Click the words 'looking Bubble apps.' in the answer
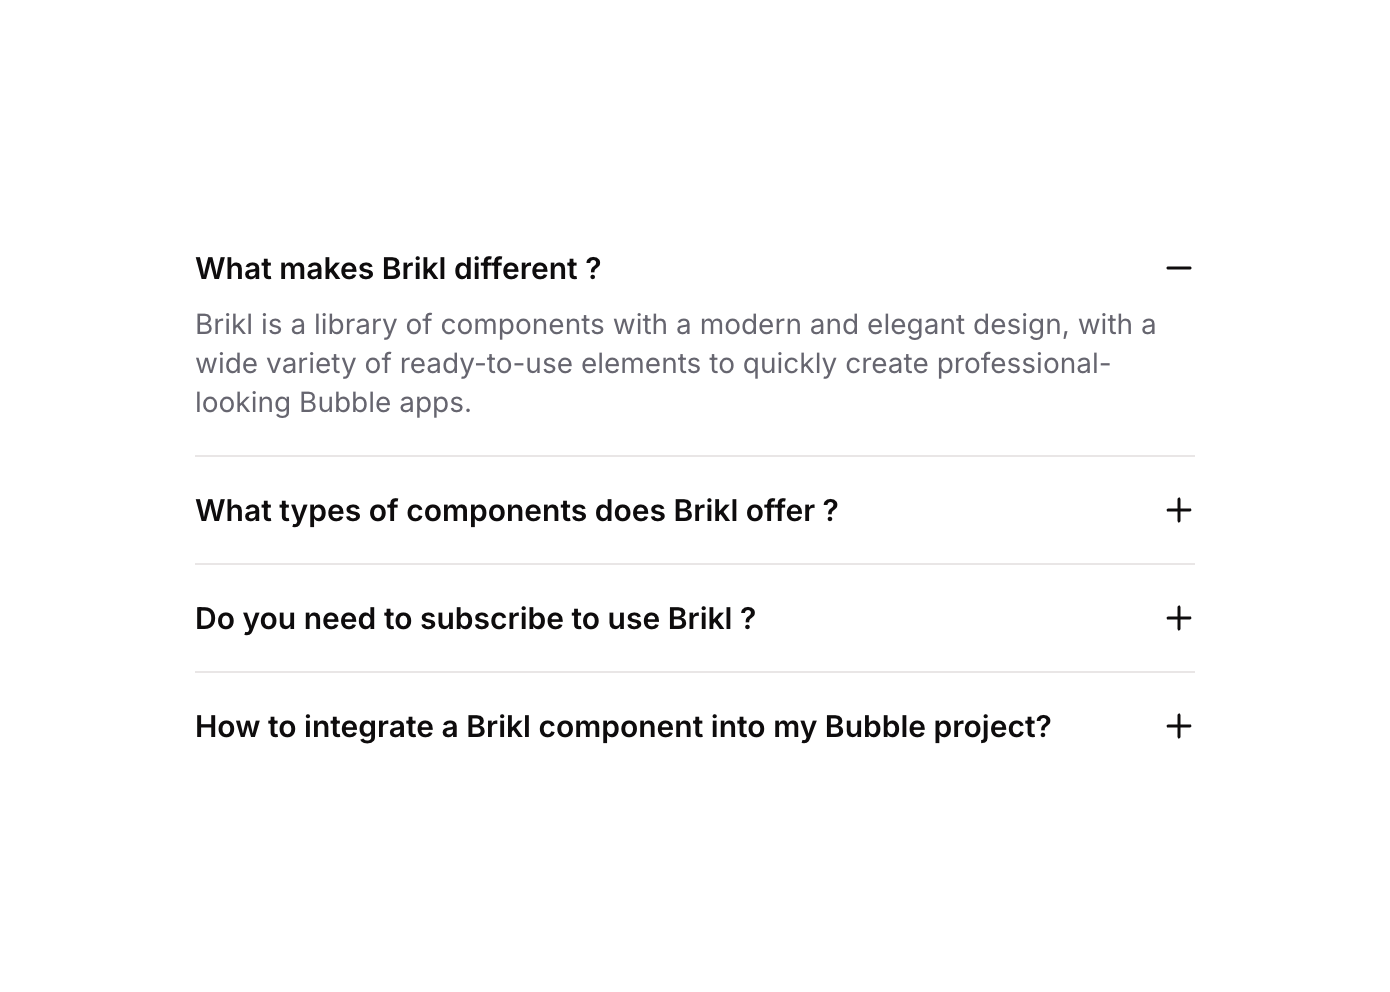 (333, 402)
